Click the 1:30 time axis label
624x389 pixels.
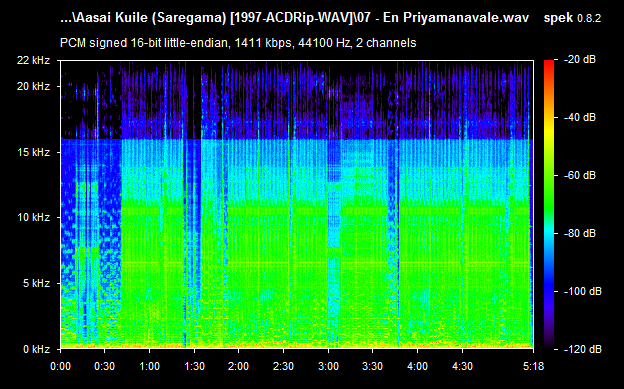(194, 366)
